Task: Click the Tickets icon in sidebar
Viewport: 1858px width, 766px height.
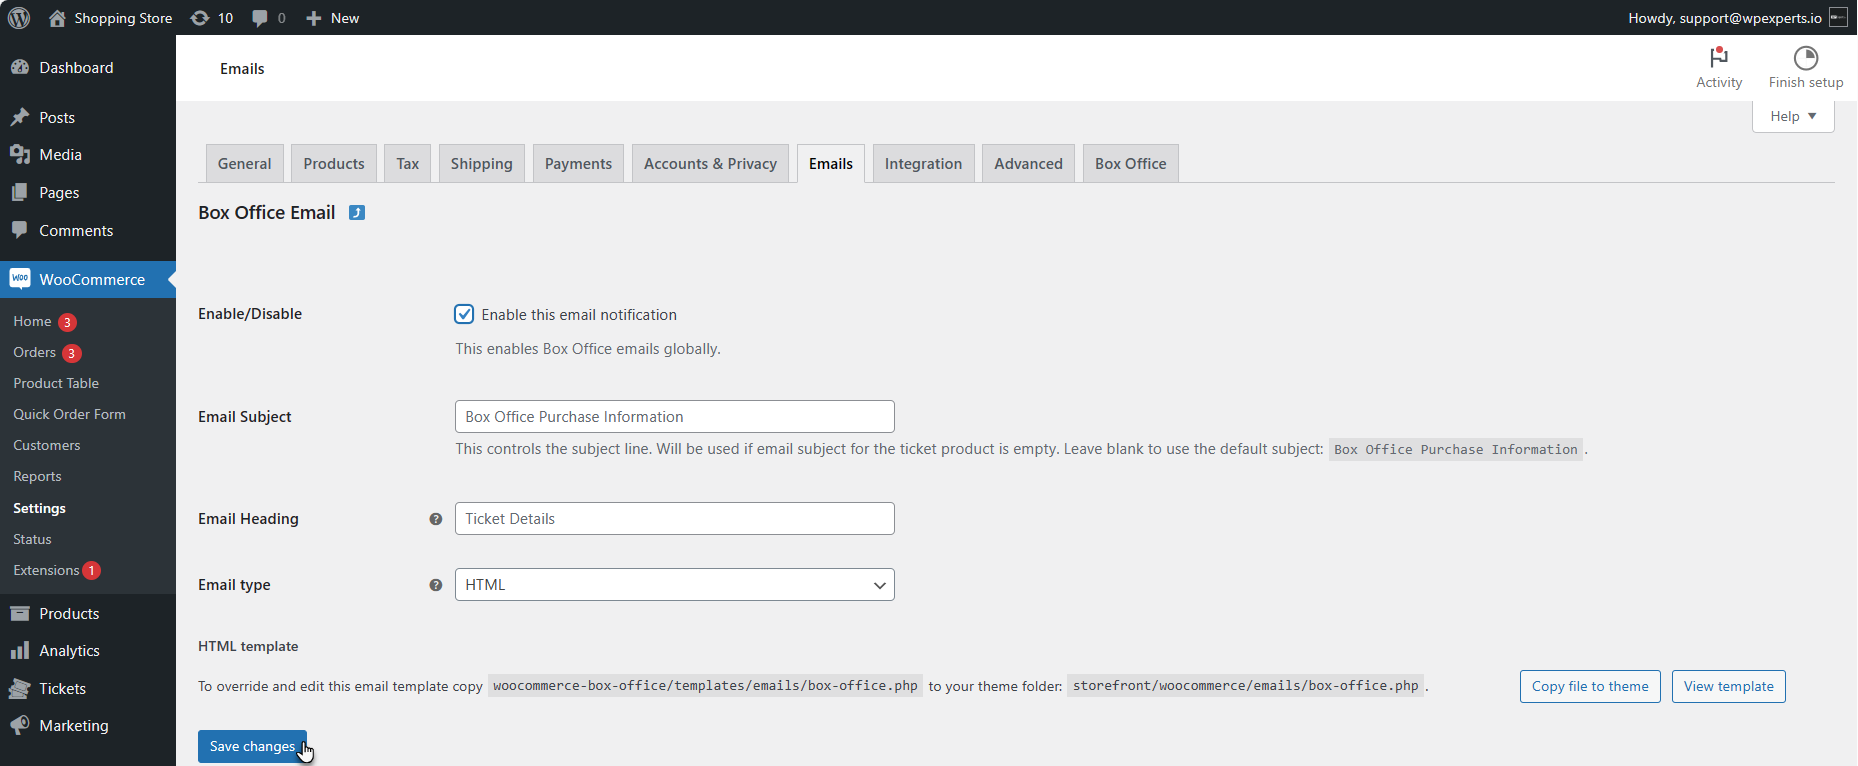Action: (x=20, y=688)
